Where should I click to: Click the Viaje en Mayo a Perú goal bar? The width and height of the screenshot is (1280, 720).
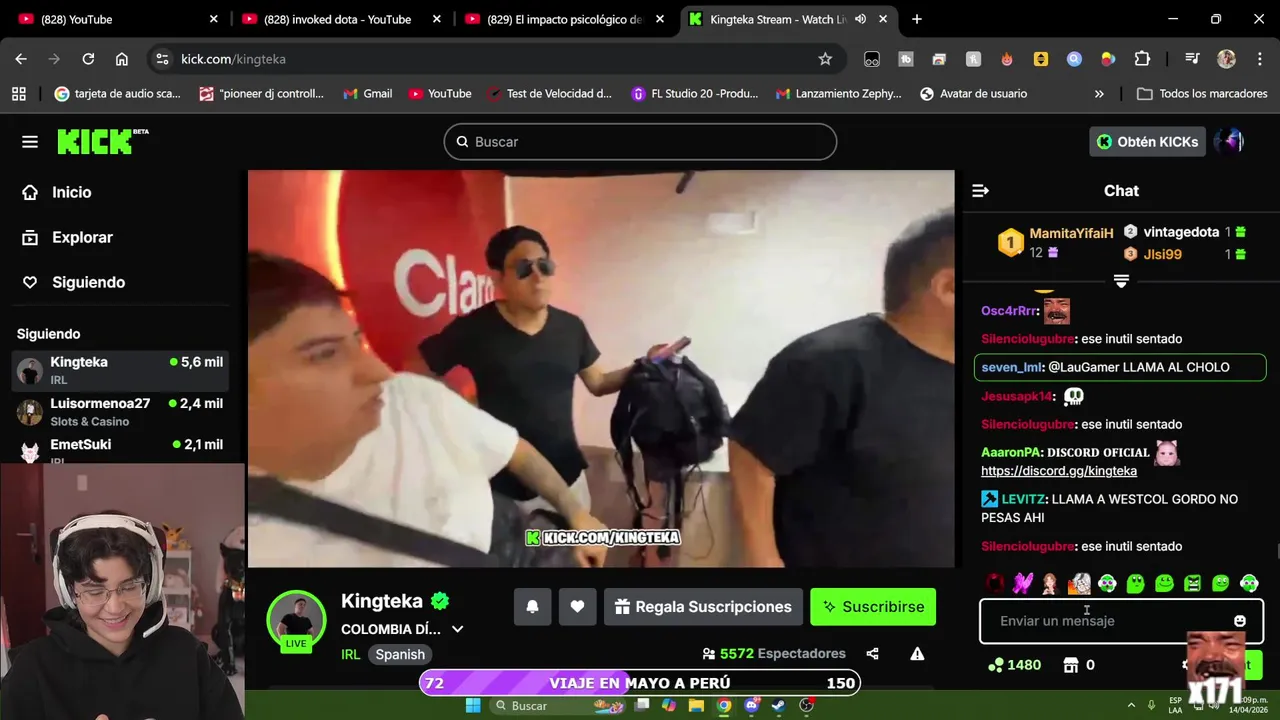click(640, 683)
